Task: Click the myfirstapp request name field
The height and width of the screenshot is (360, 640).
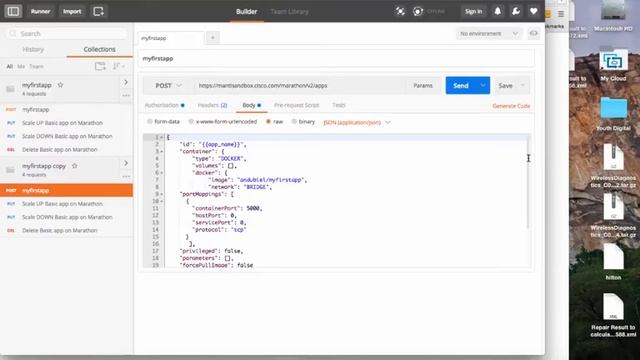Action: coord(336,58)
